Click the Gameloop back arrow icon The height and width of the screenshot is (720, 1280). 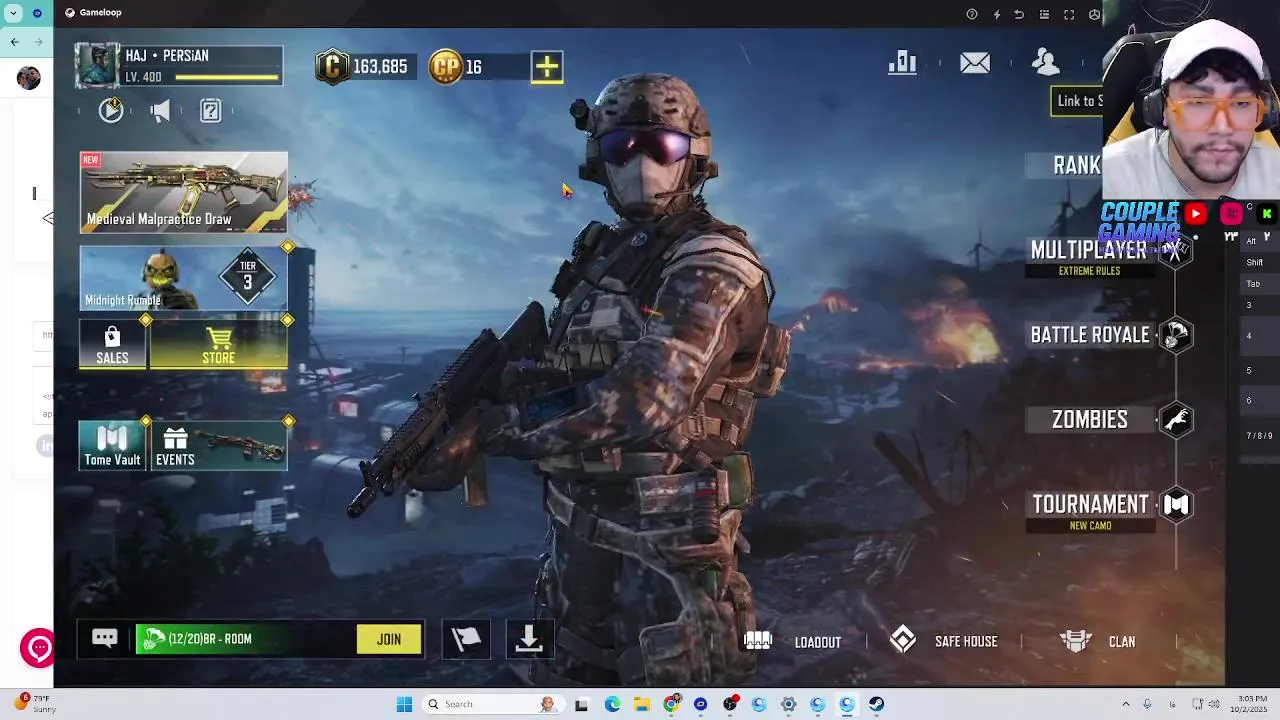pos(1019,14)
